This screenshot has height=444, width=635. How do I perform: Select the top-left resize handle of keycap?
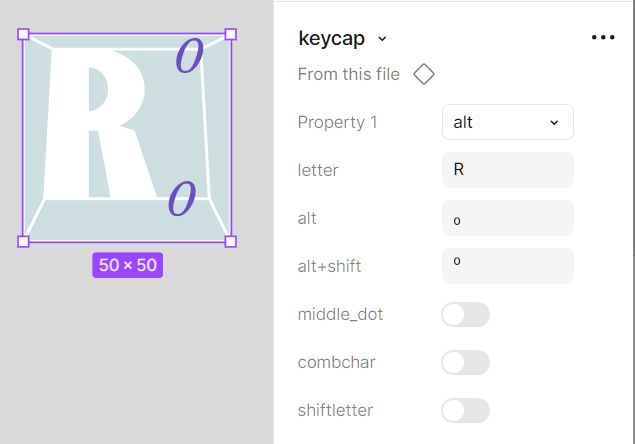coord(23,34)
